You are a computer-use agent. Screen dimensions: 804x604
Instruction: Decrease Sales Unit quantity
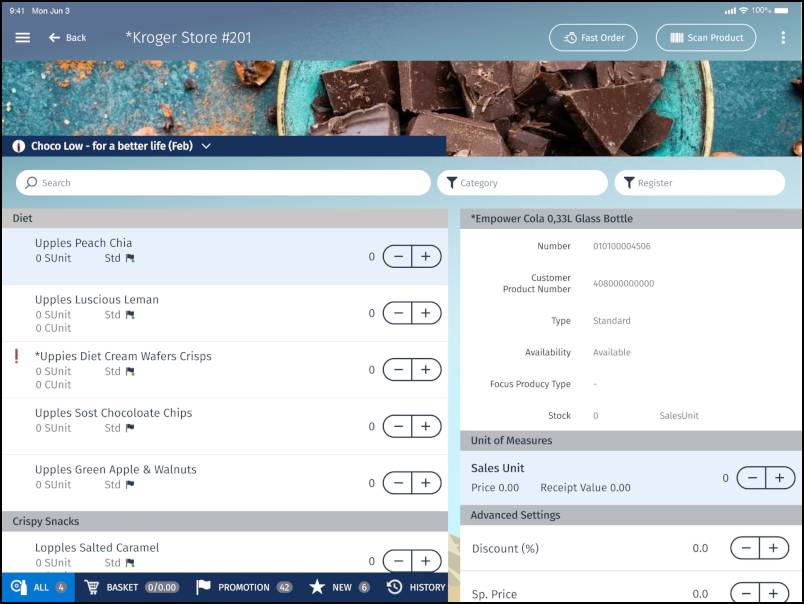coord(752,478)
